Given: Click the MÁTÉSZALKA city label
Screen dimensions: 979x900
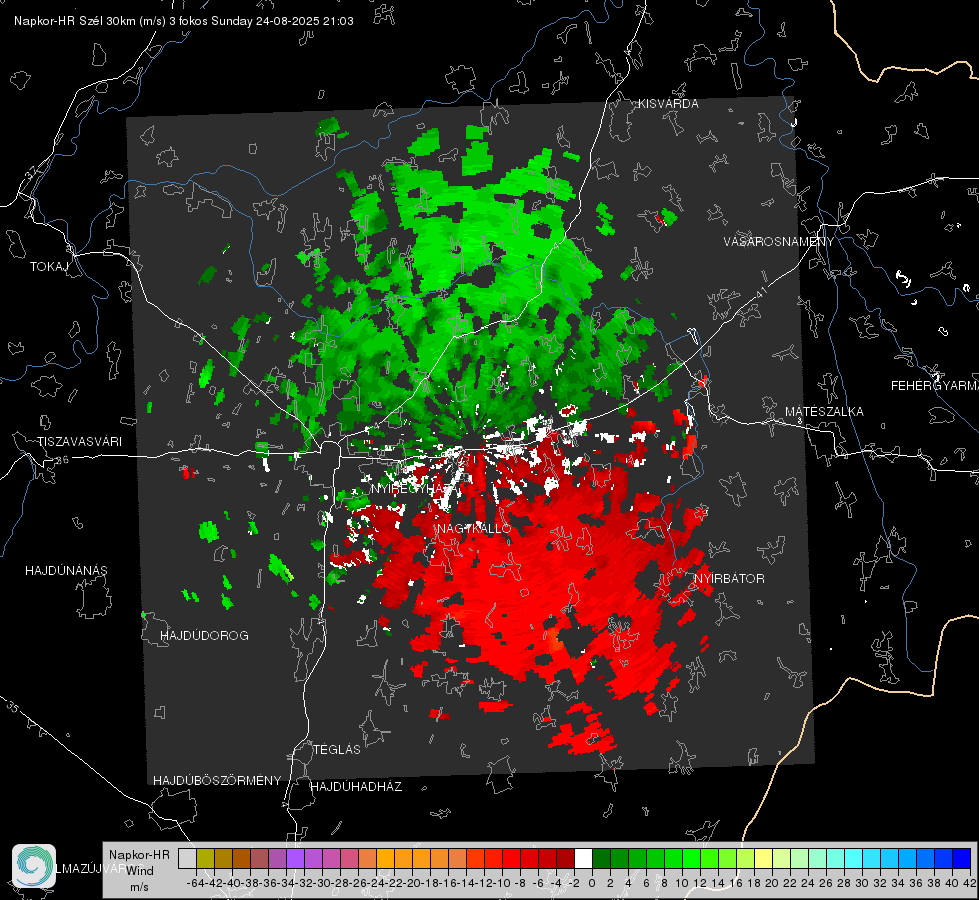Looking at the screenshot, I should point(824,412).
